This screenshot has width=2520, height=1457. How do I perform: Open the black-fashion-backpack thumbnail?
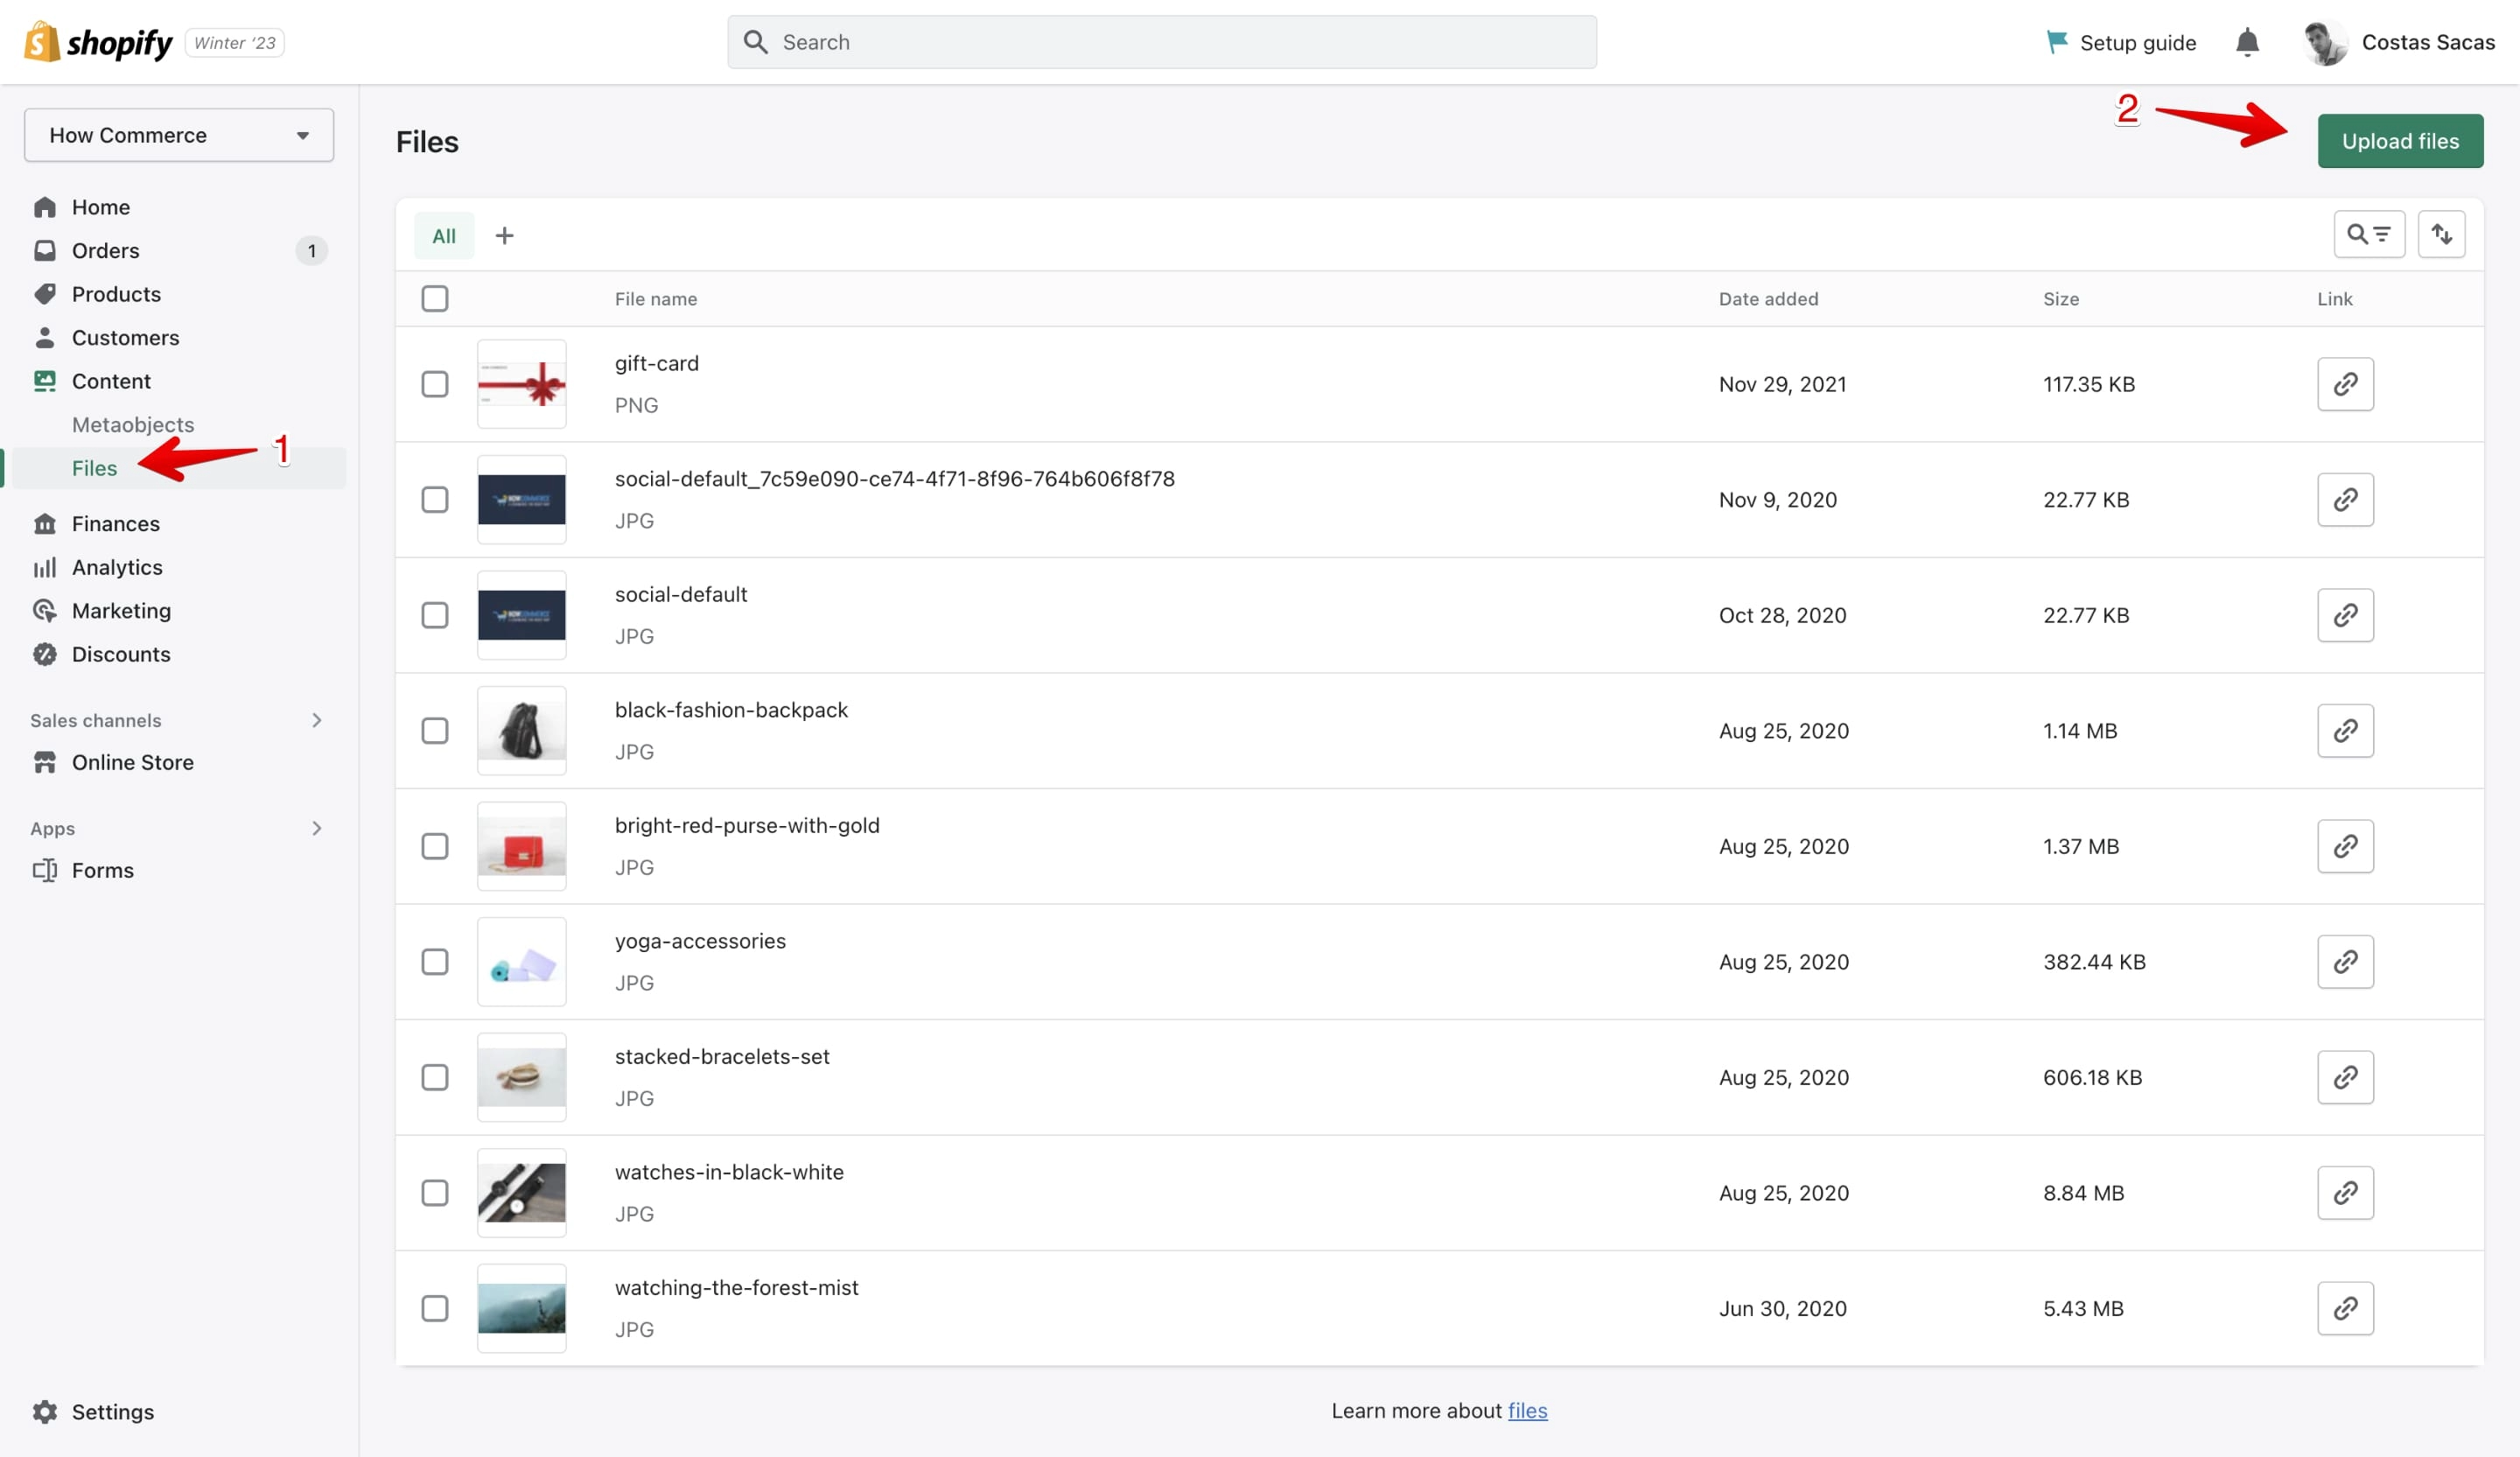click(522, 730)
